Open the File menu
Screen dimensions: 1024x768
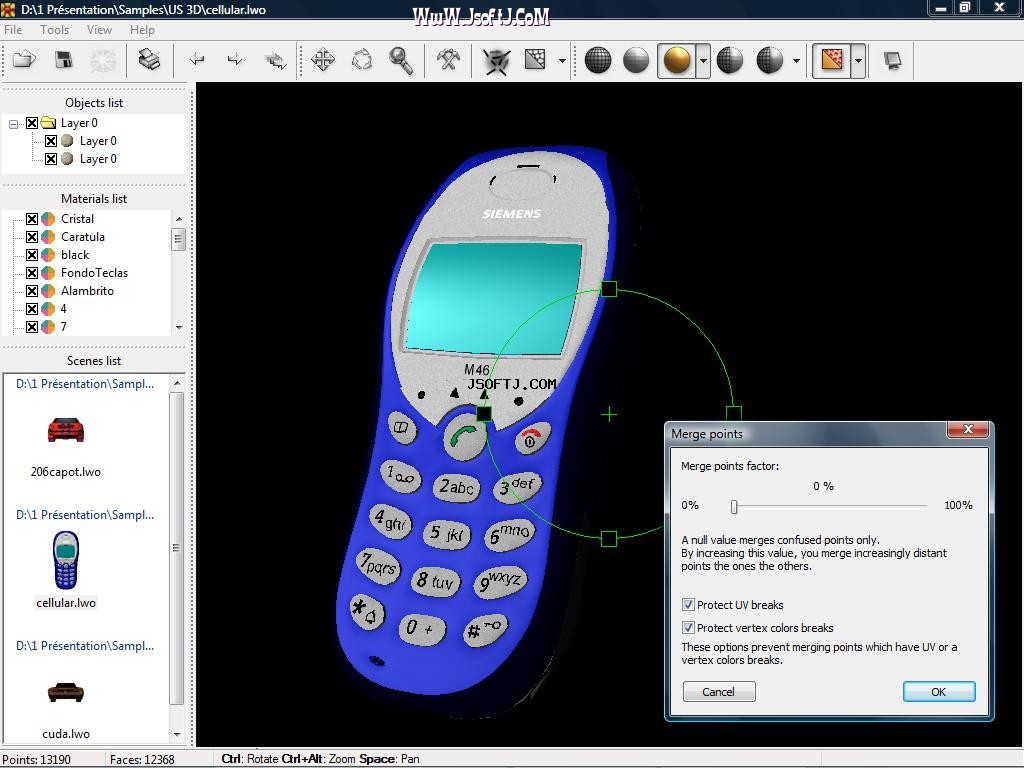(x=13, y=29)
